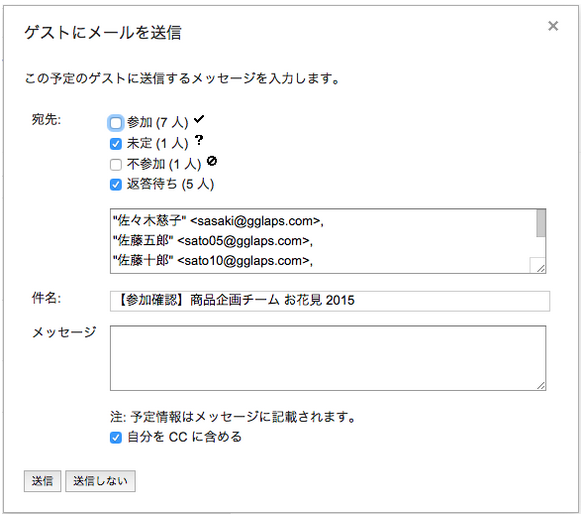The height and width of the screenshot is (517, 582).
Task: Click the 送信しない button
Action: click(100, 481)
